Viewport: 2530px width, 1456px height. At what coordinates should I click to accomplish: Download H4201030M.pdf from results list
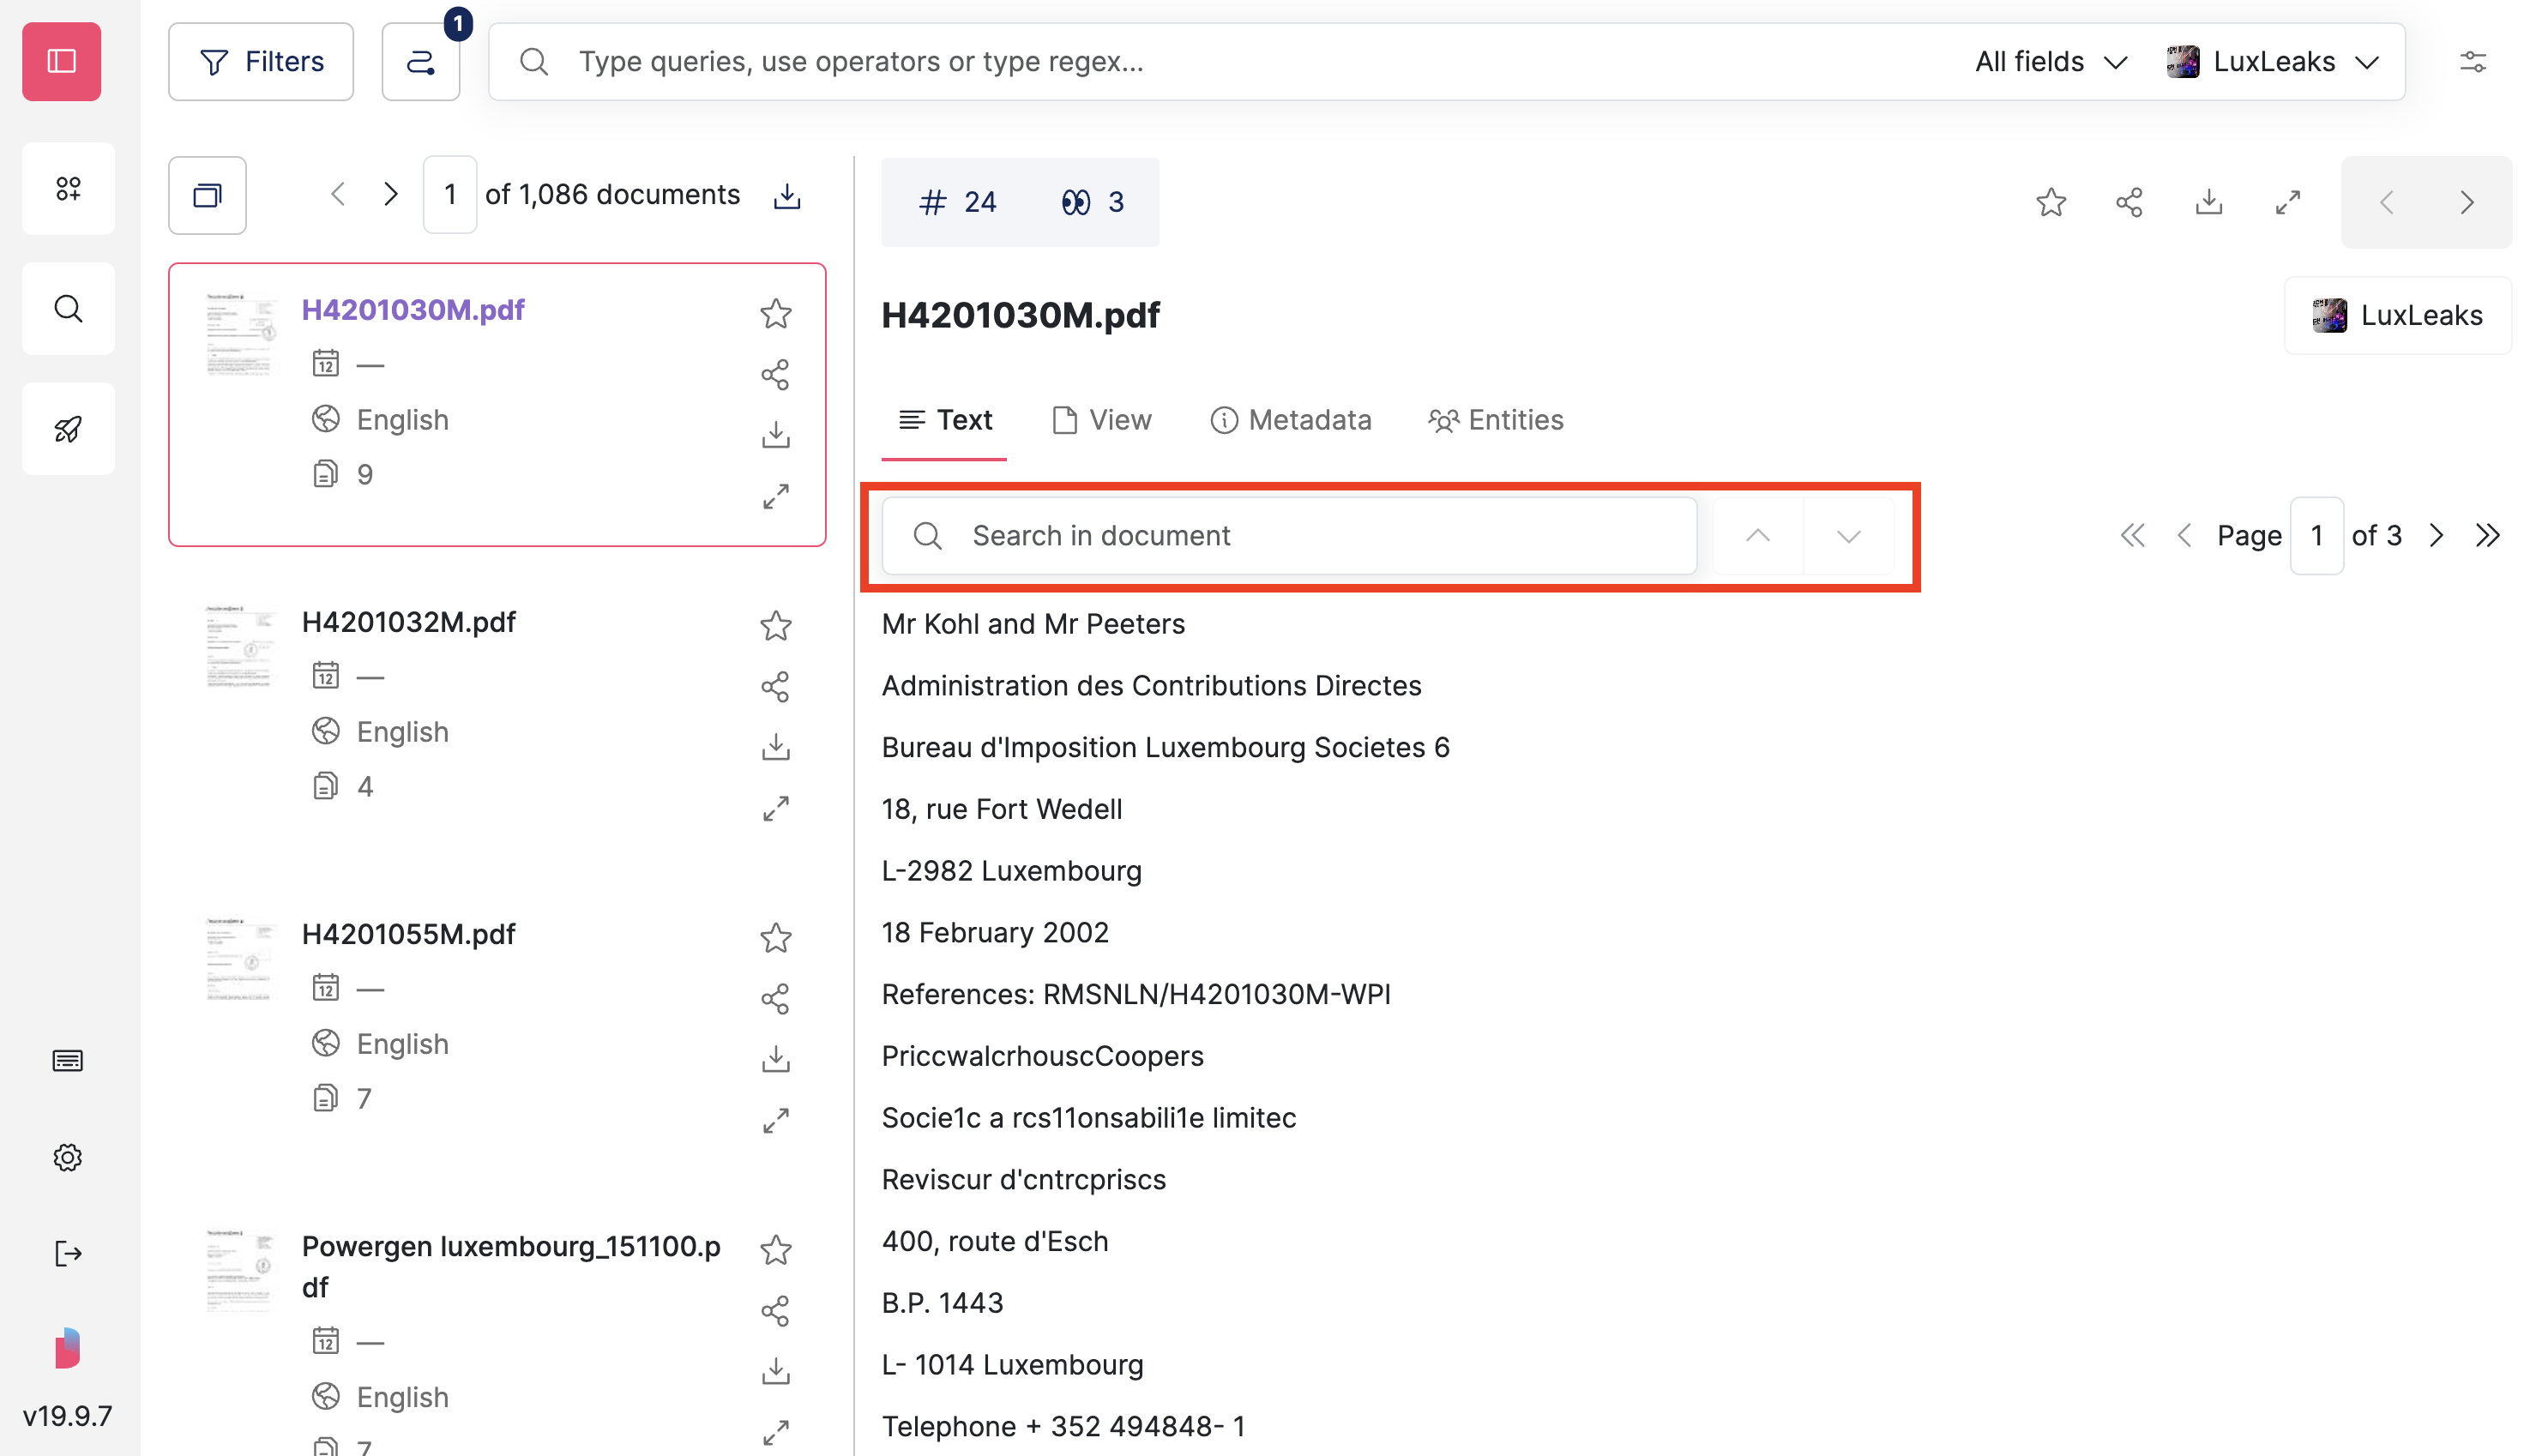(x=776, y=435)
